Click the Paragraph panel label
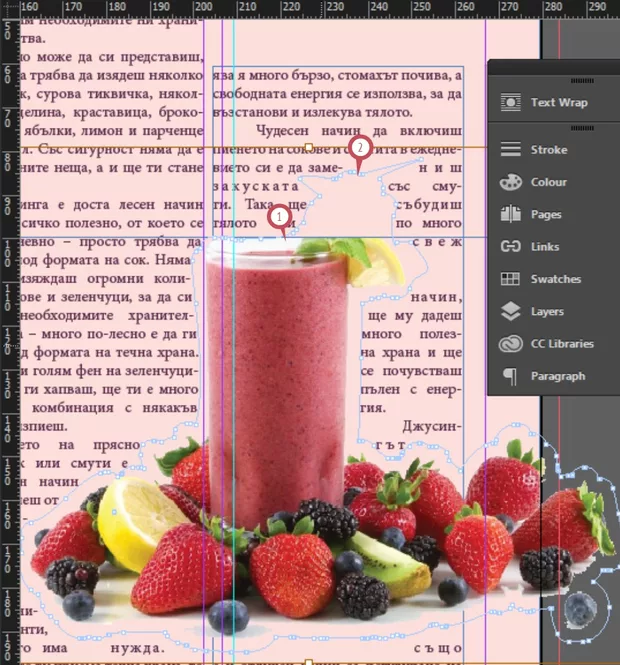Viewport: 620px width, 665px height. tap(558, 376)
